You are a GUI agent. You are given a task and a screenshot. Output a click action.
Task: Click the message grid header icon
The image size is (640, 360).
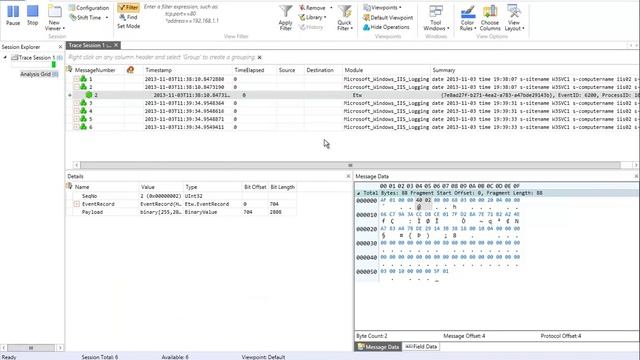tap(69, 69)
